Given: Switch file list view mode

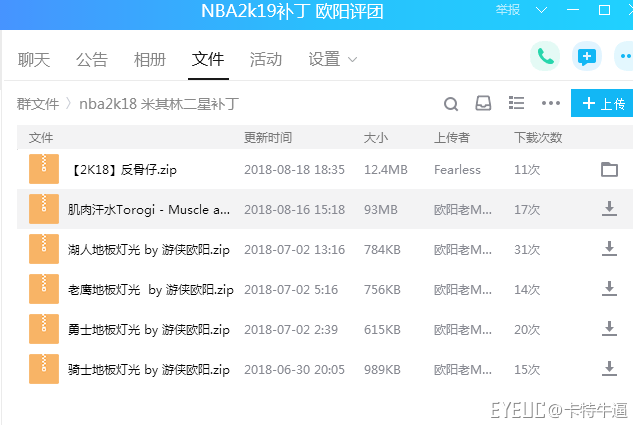Looking at the screenshot, I should [516, 103].
